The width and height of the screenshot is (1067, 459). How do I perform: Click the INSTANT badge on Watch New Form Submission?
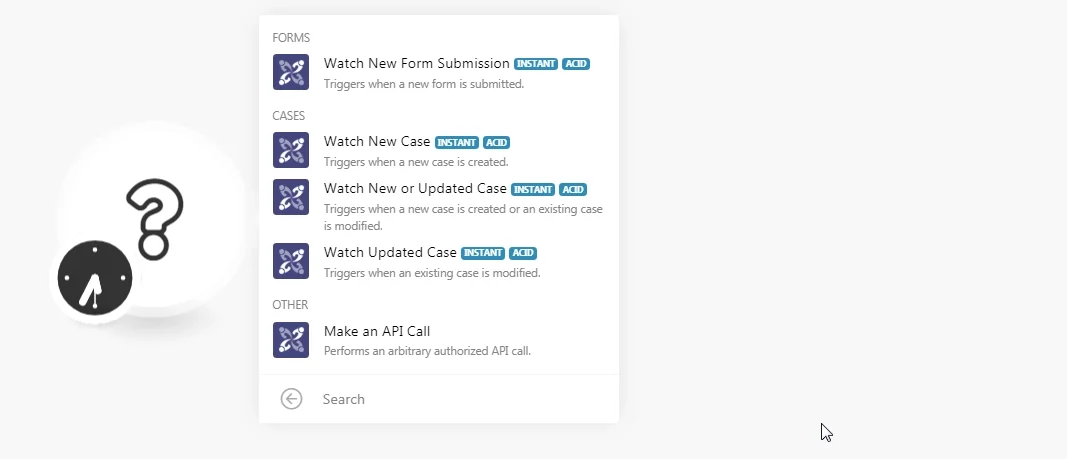coord(536,64)
